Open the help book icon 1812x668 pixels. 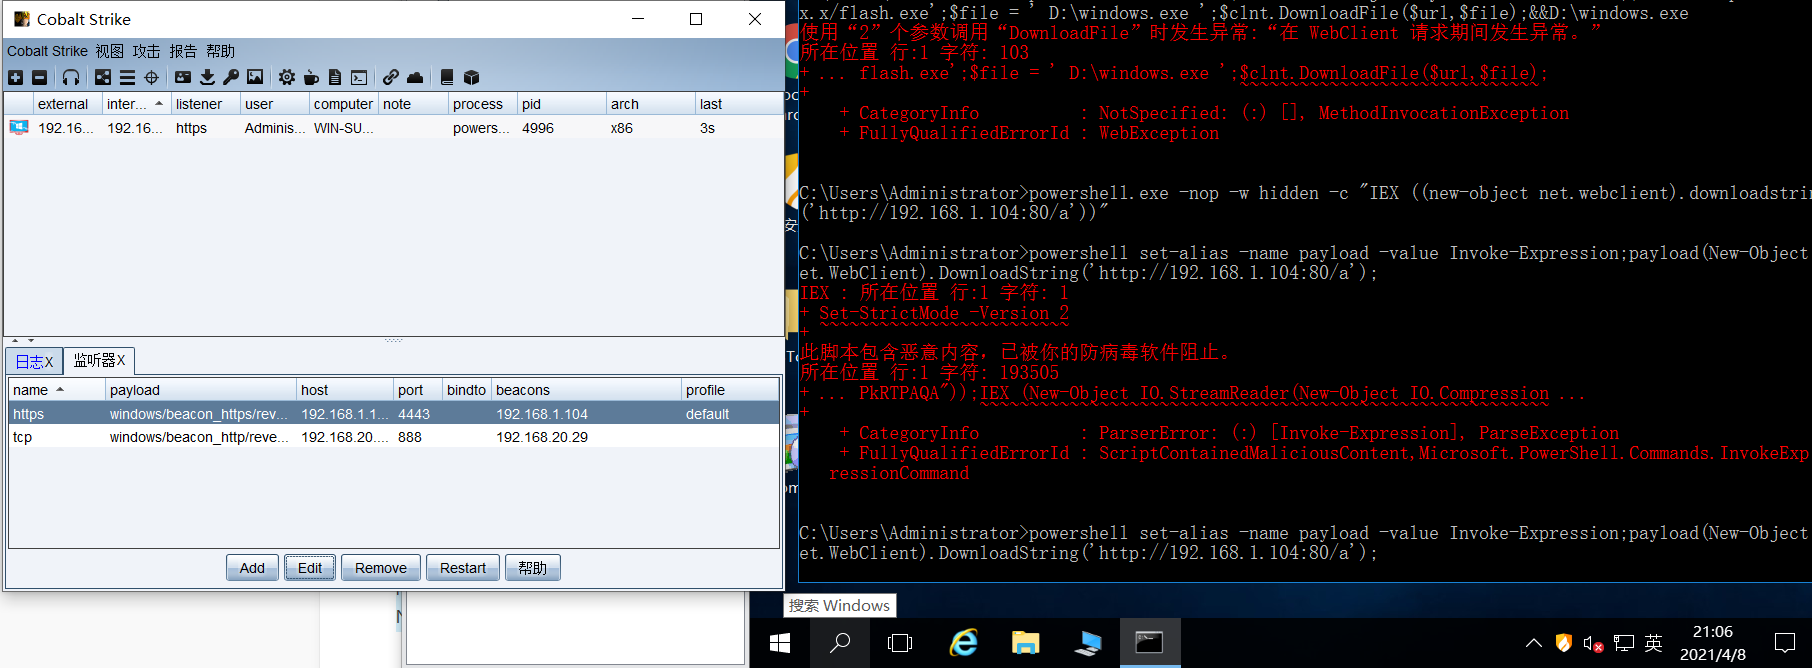(x=447, y=77)
